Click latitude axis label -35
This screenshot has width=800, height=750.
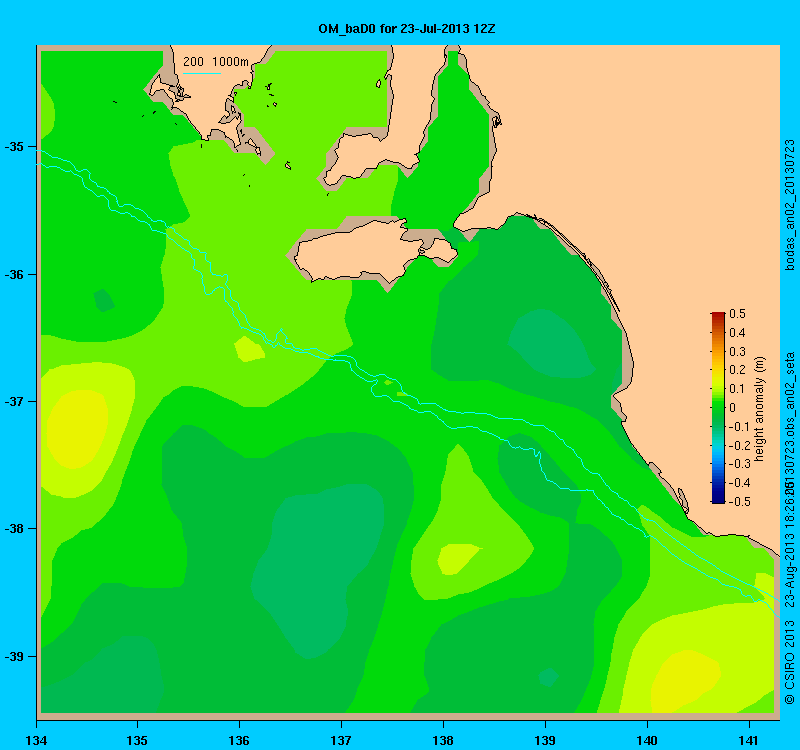pos(14,147)
